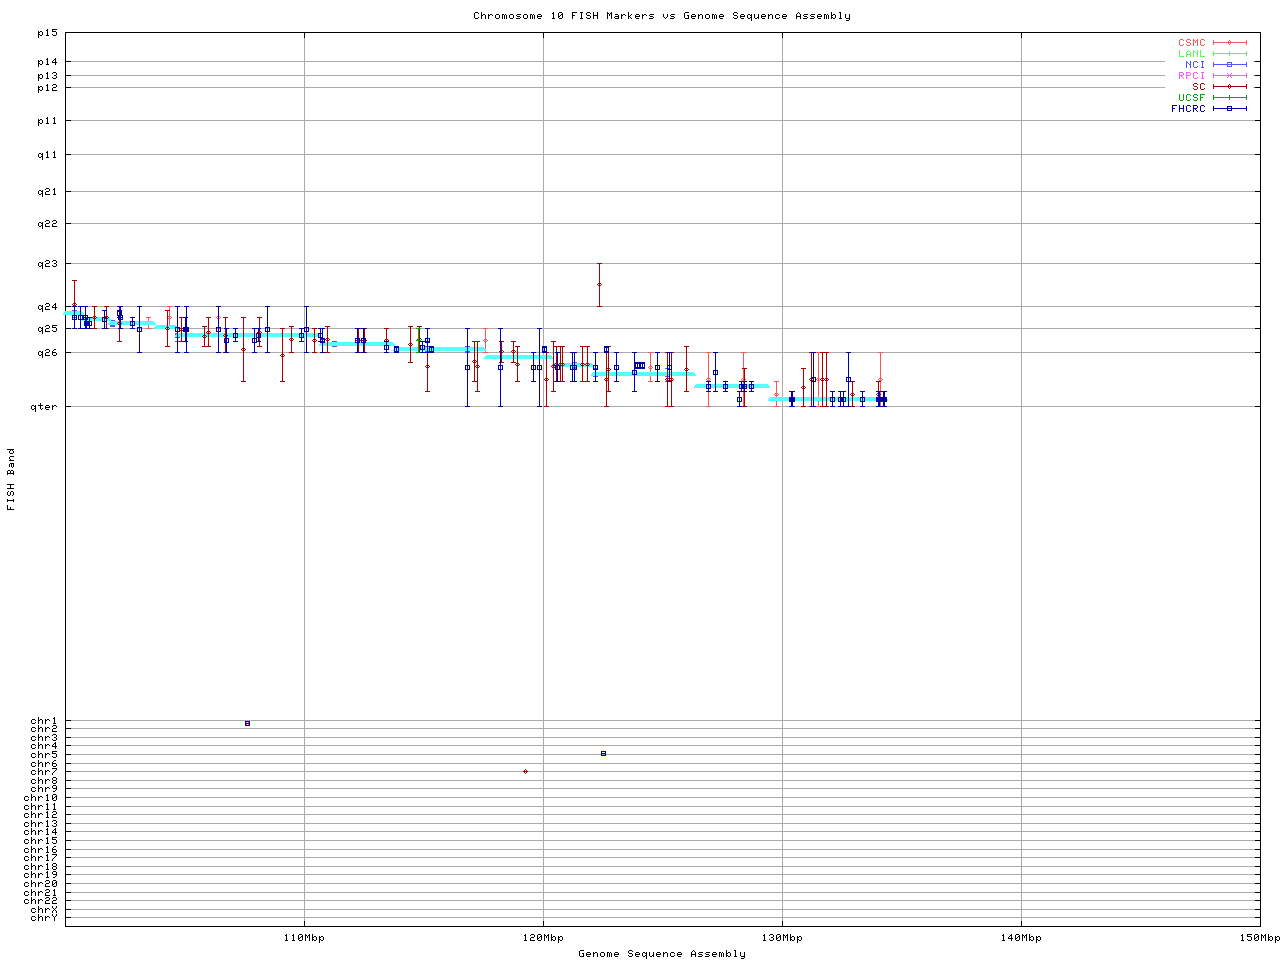Image resolution: width=1280 pixels, height=960 pixels.
Task: Click the RPCI magenta legend marker
Action: (1229, 76)
